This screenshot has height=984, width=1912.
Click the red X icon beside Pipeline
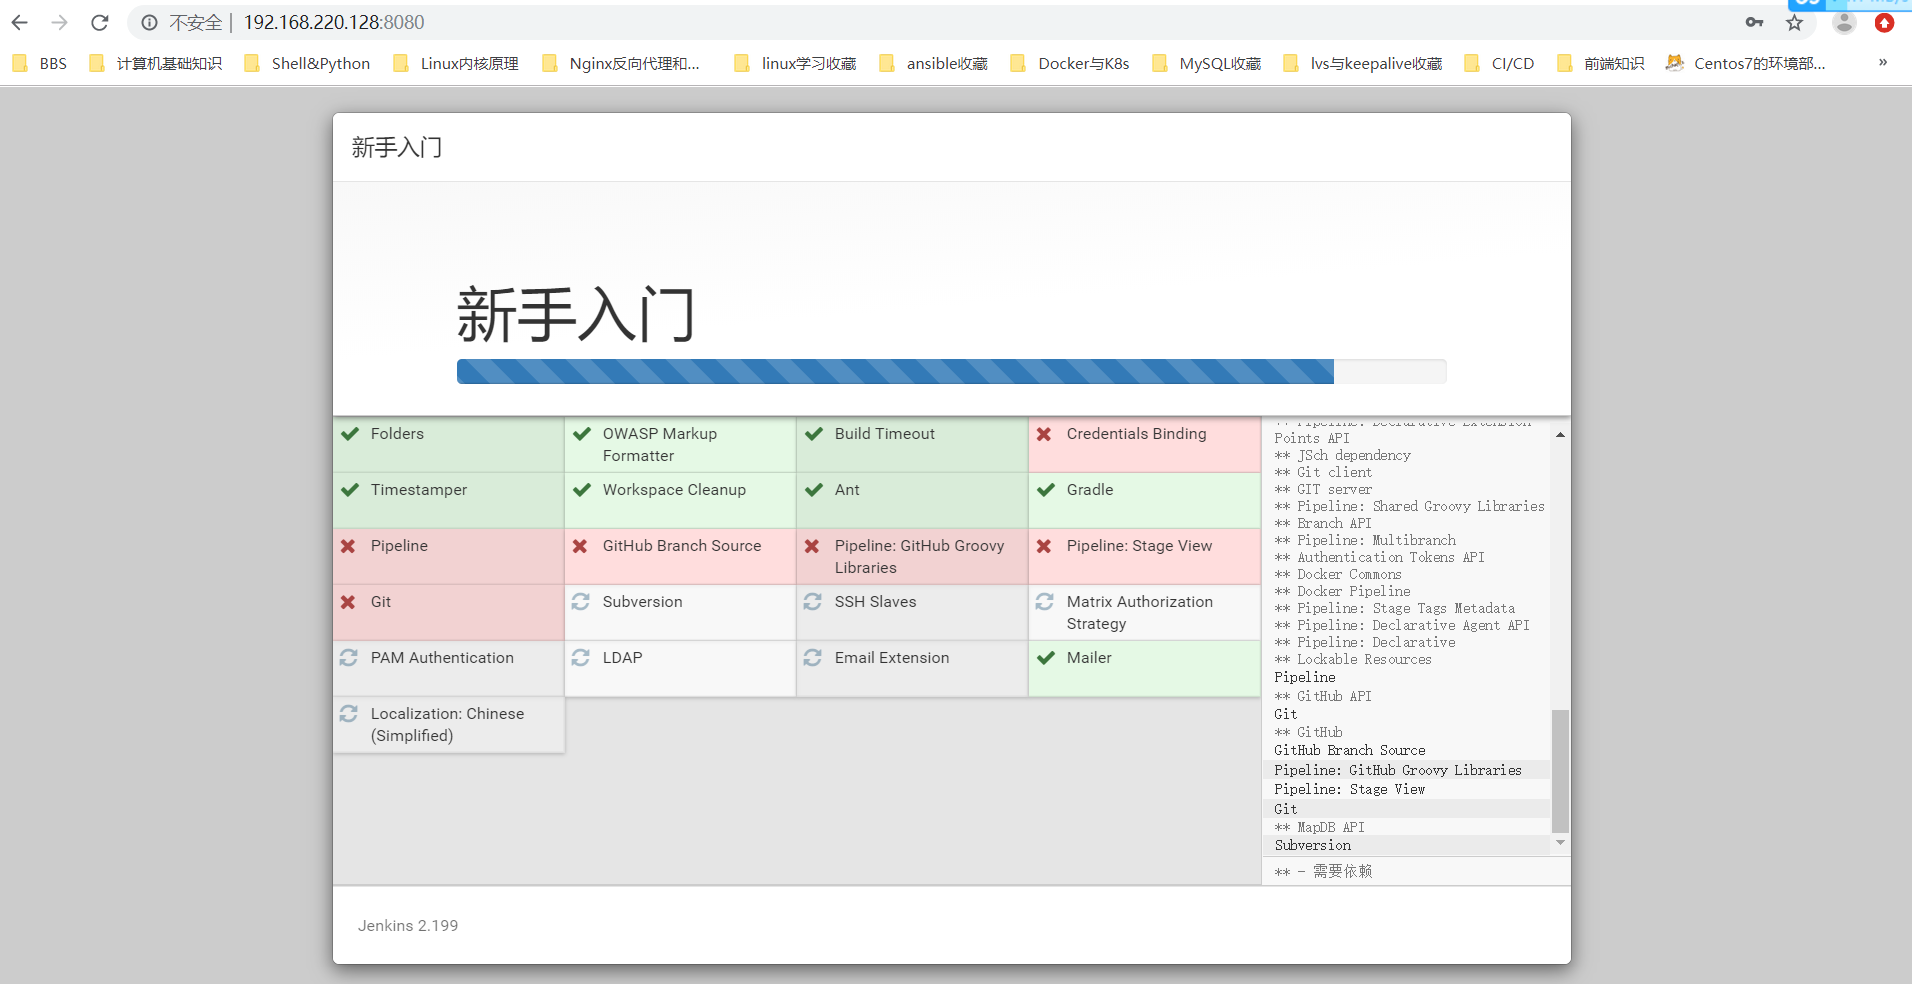348,546
